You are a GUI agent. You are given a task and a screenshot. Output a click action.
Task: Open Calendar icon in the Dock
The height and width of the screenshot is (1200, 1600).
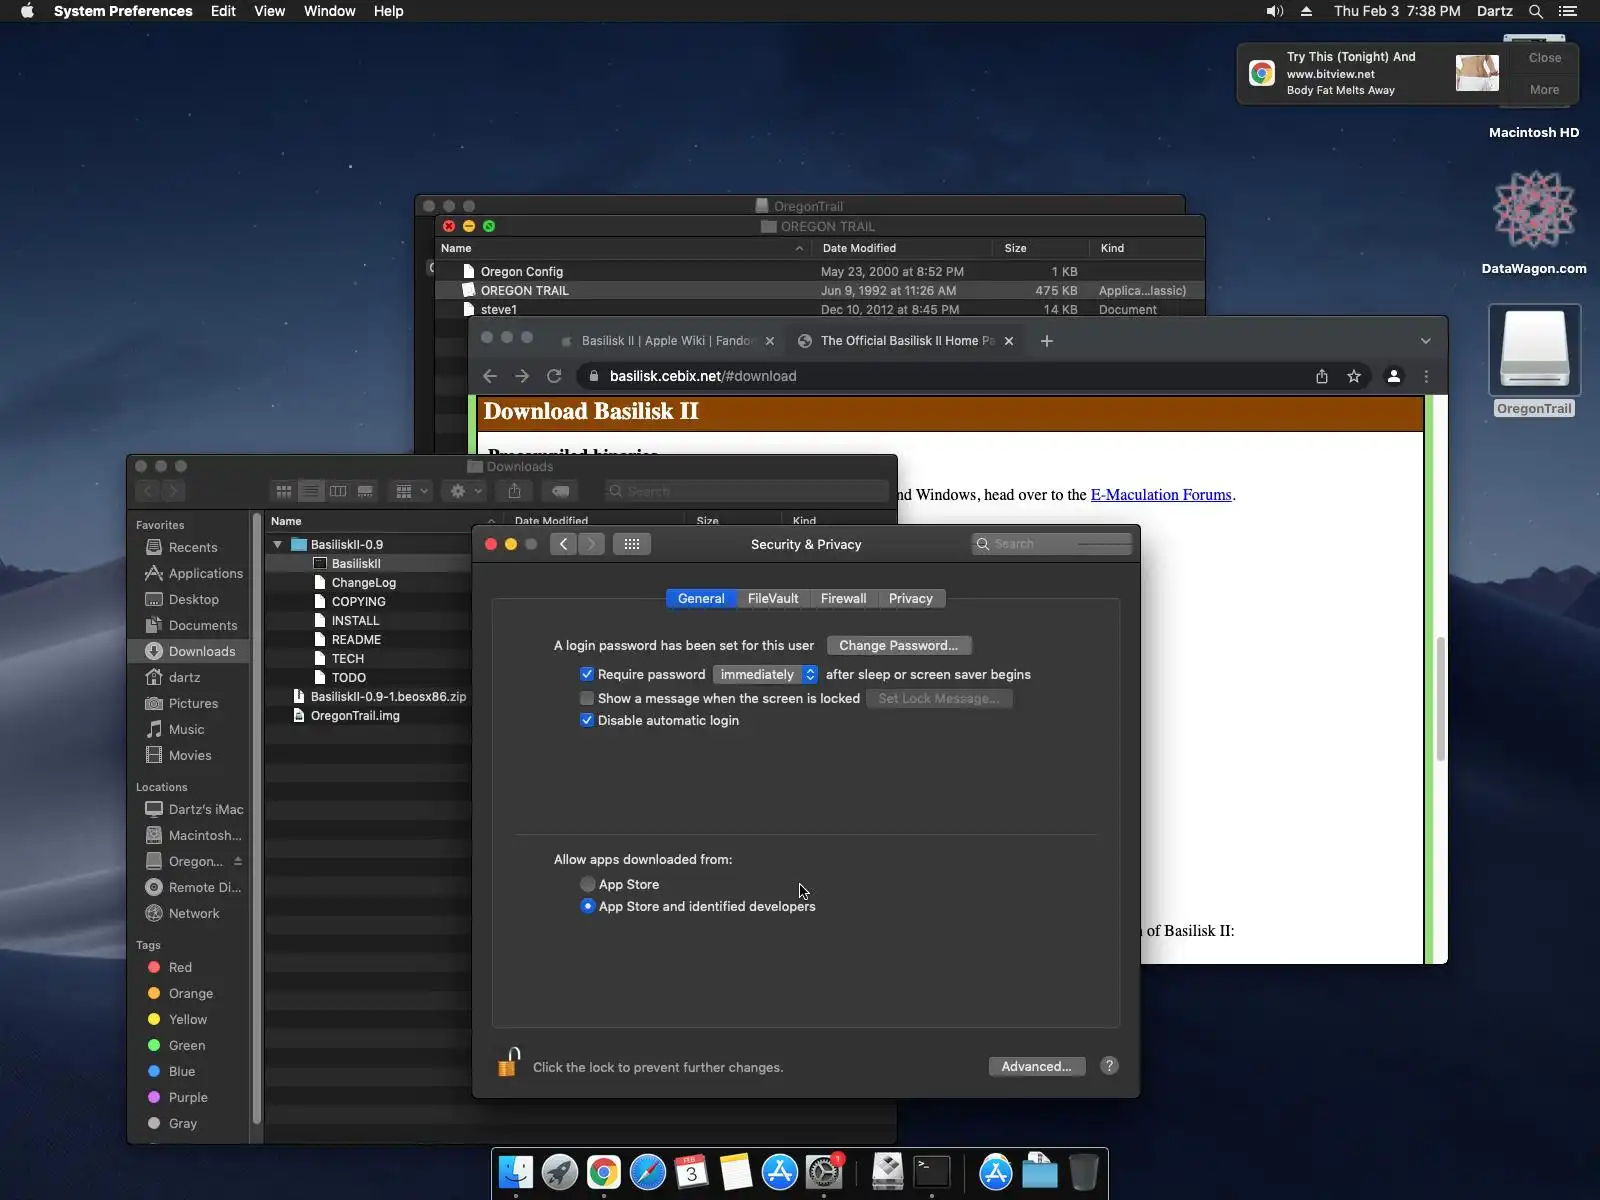coord(691,1172)
